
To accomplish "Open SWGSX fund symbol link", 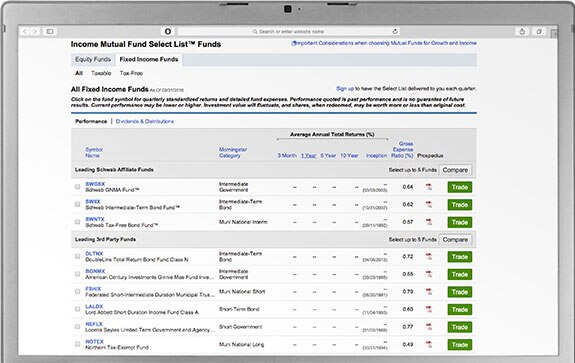I will [95, 184].
